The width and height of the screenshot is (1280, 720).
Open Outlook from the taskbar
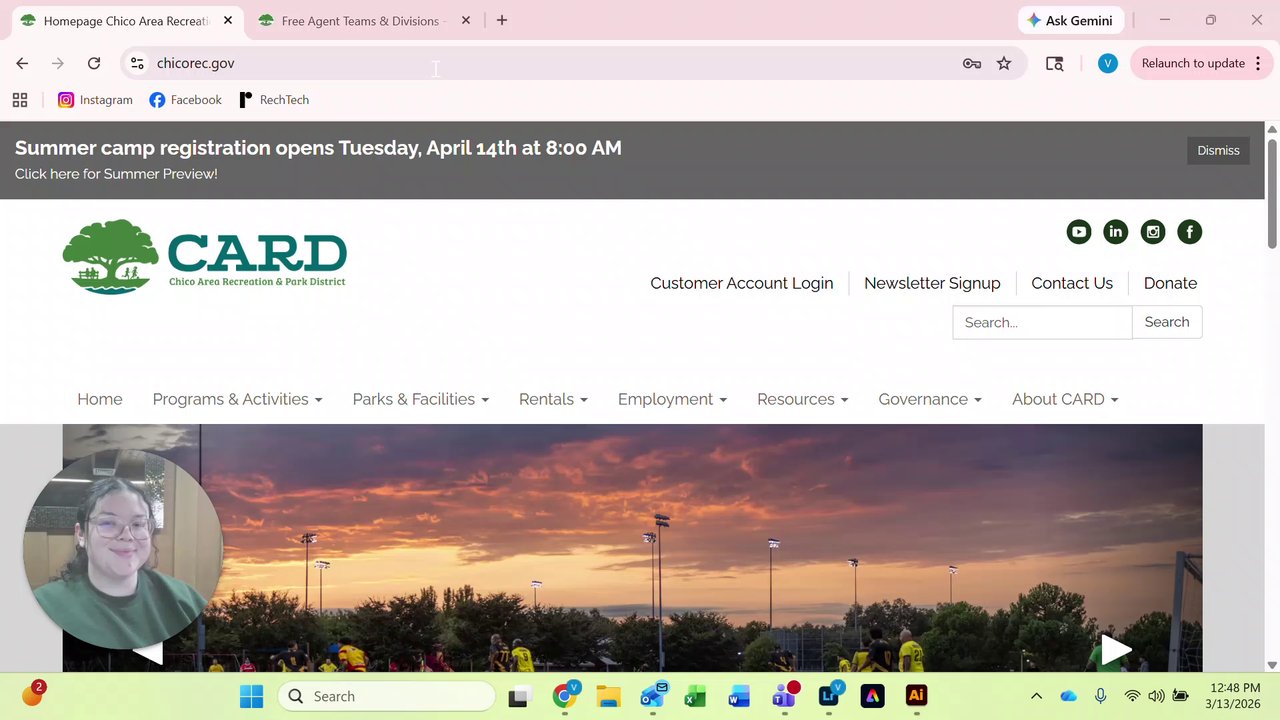click(653, 696)
